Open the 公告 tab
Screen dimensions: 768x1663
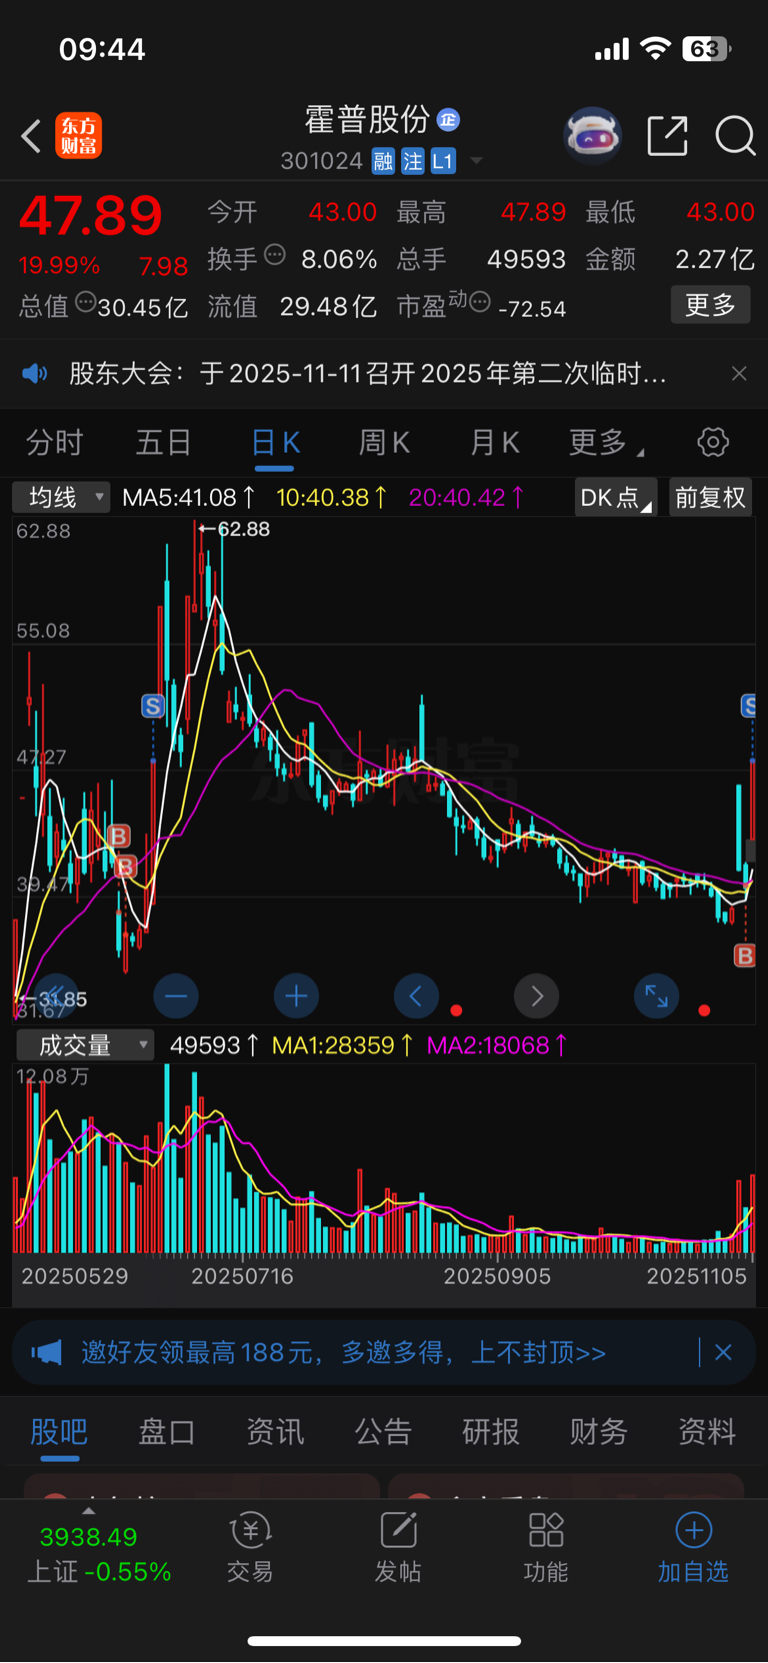[x=383, y=1432]
